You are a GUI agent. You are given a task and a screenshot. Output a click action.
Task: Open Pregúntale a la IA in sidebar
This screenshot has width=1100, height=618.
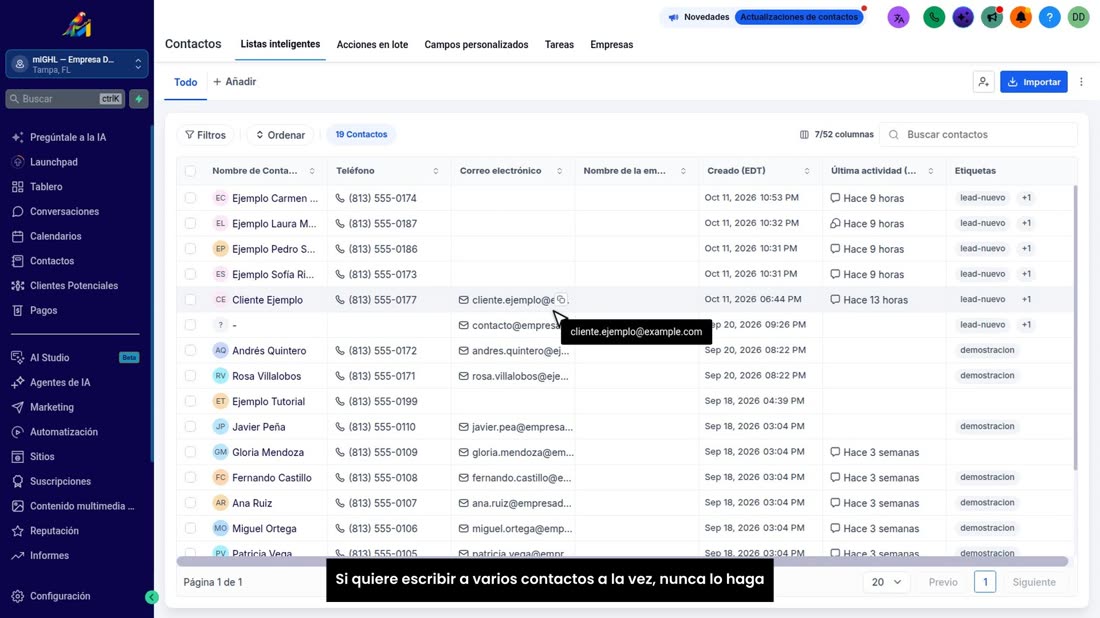[x=67, y=137]
